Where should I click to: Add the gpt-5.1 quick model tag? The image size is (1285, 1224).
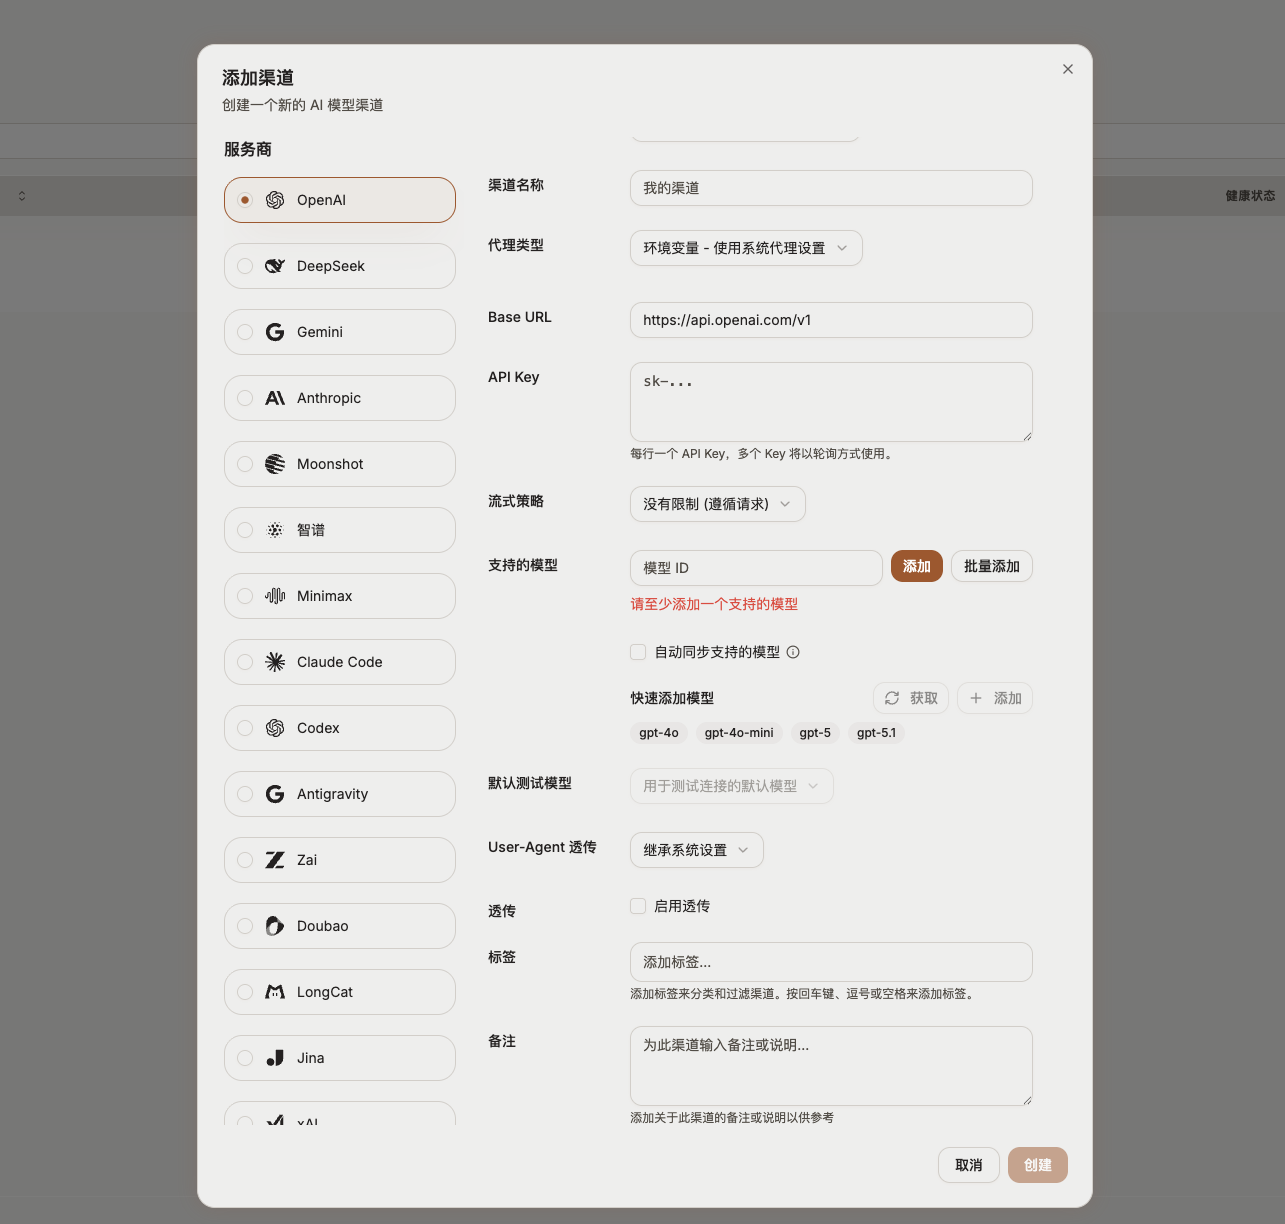(x=876, y=733)
